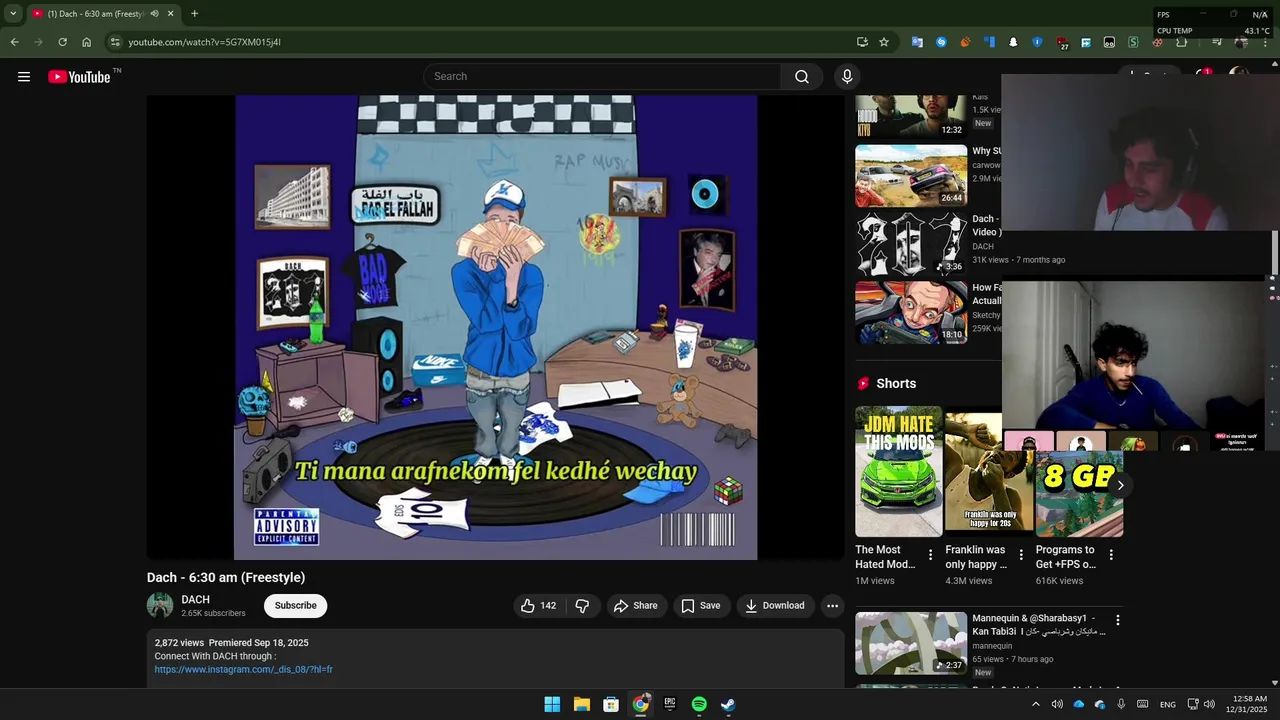Open Steam from the taskbar

click(x=728, y=704)
